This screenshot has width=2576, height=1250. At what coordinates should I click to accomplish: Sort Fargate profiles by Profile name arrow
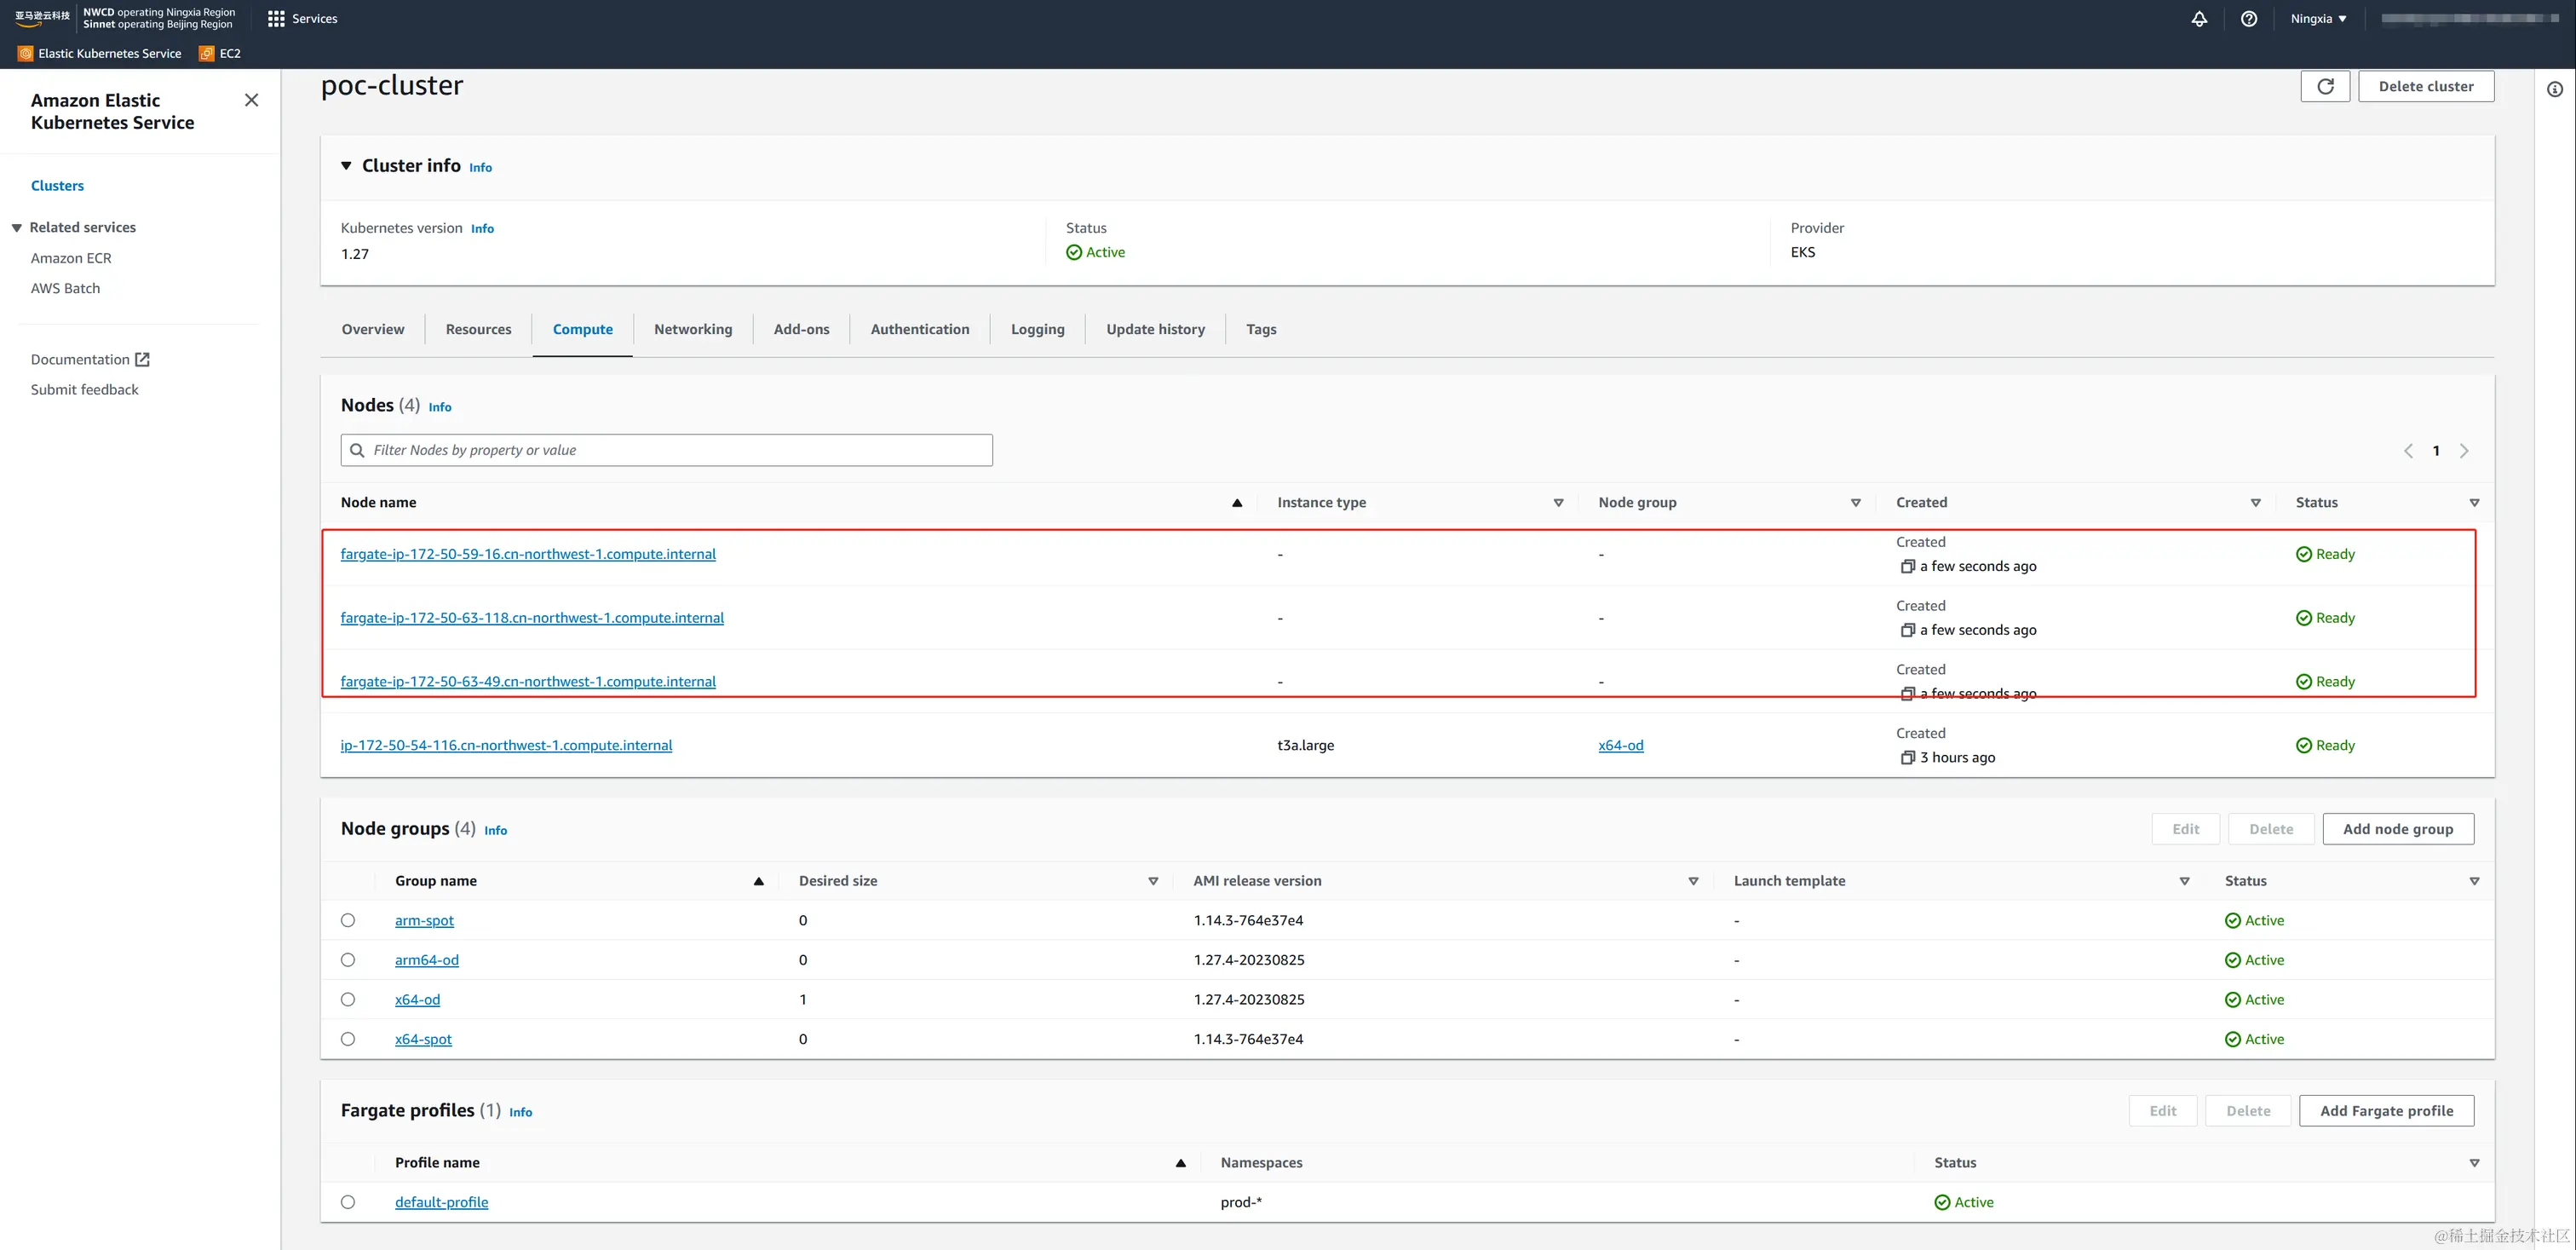click(x=1181, y=1163)
